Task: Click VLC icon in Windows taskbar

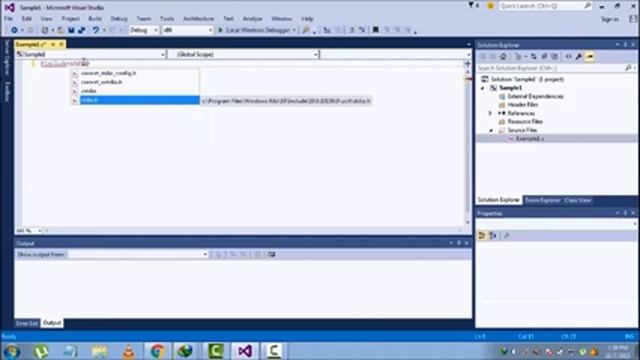Action: (x=129, y=351)
